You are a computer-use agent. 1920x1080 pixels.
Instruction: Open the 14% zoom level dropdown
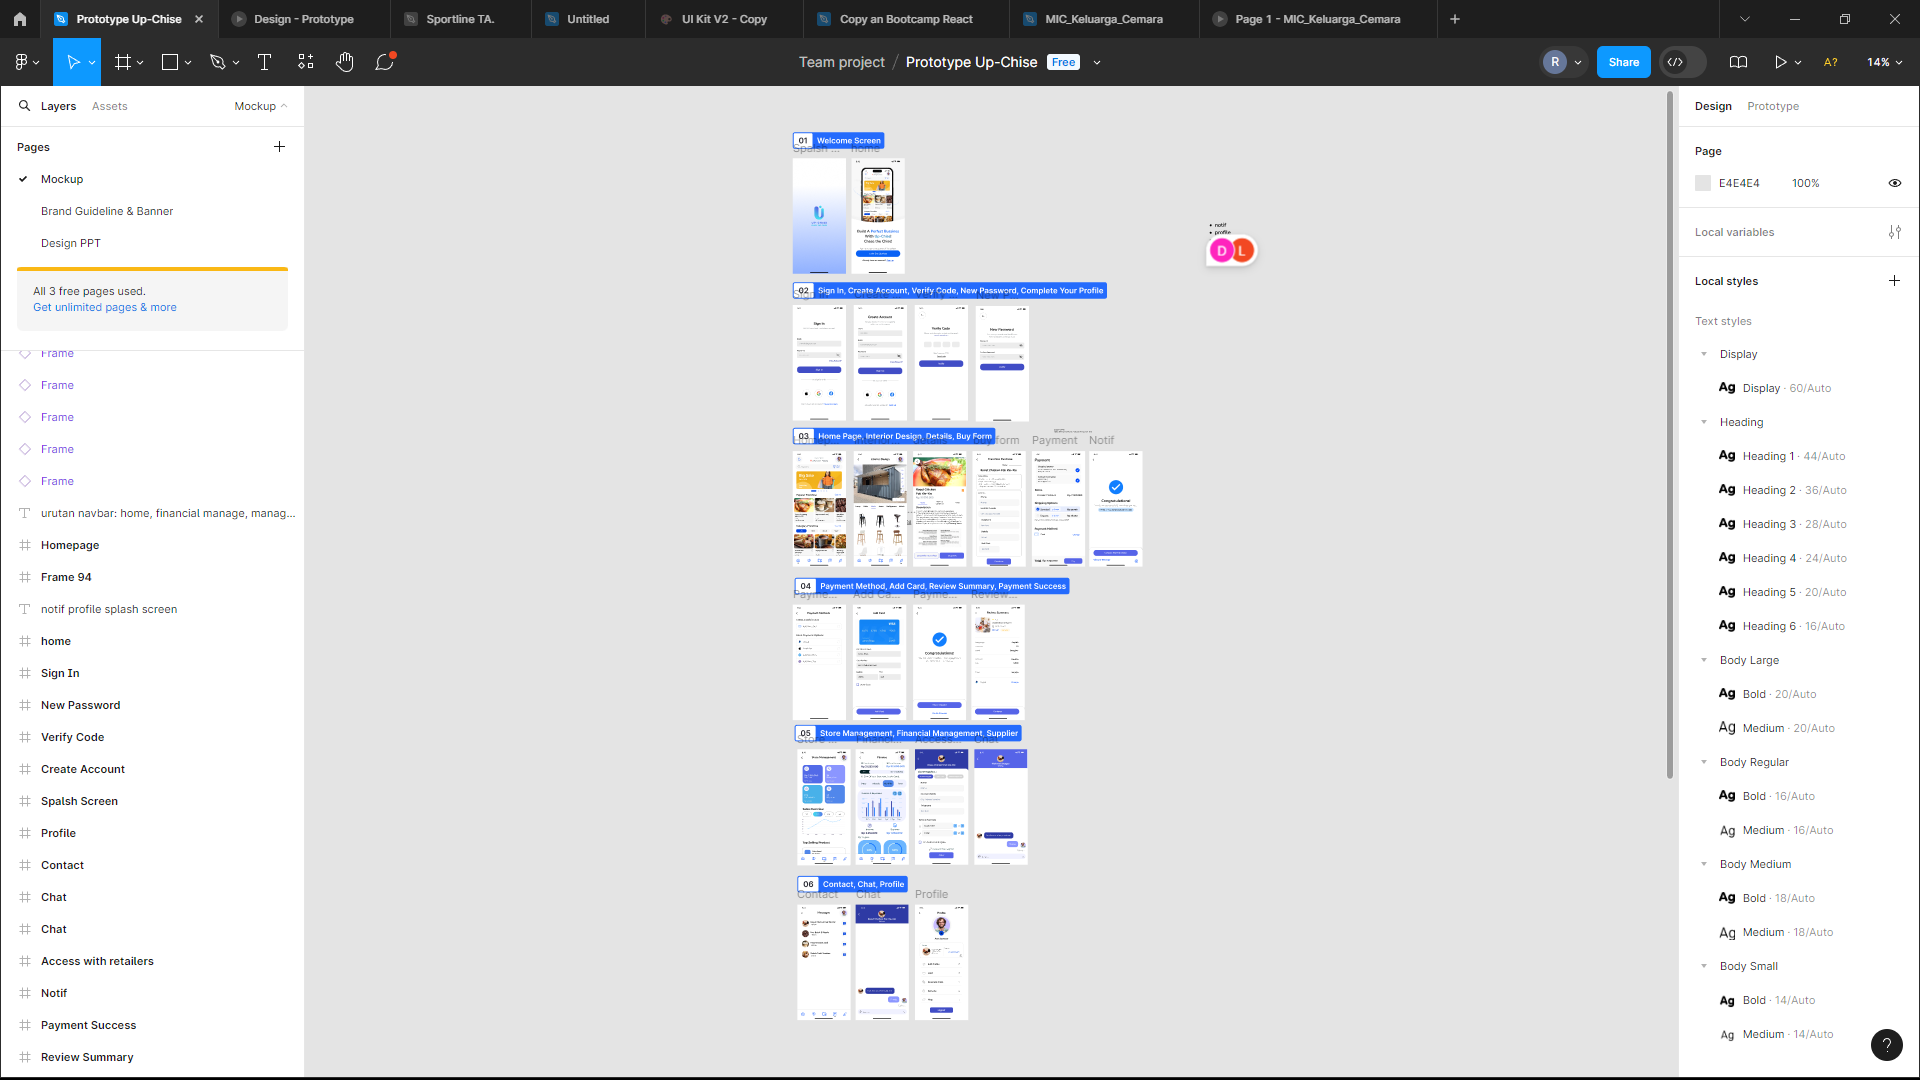click(1884, 62)
